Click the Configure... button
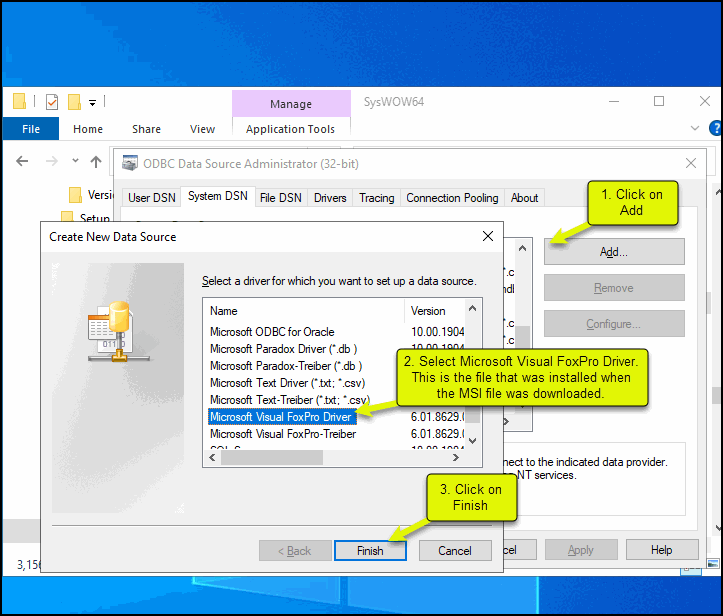The image size is (723, 616). (614, 324)
